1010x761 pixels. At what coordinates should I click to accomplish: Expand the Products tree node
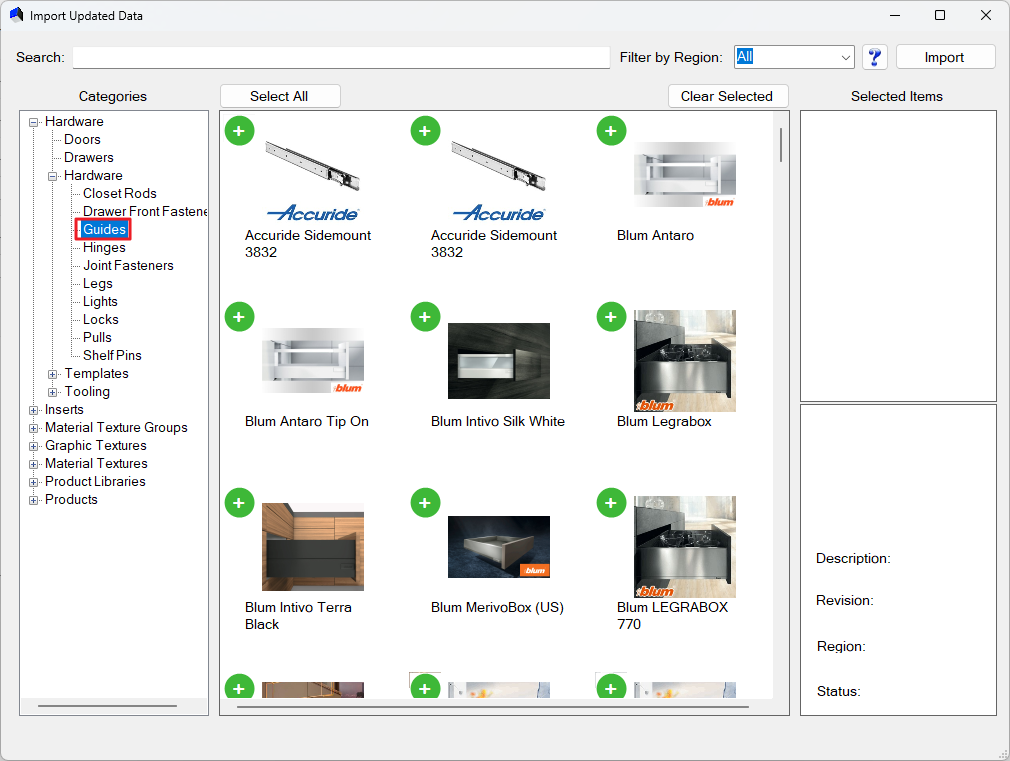tap(33, 501)
